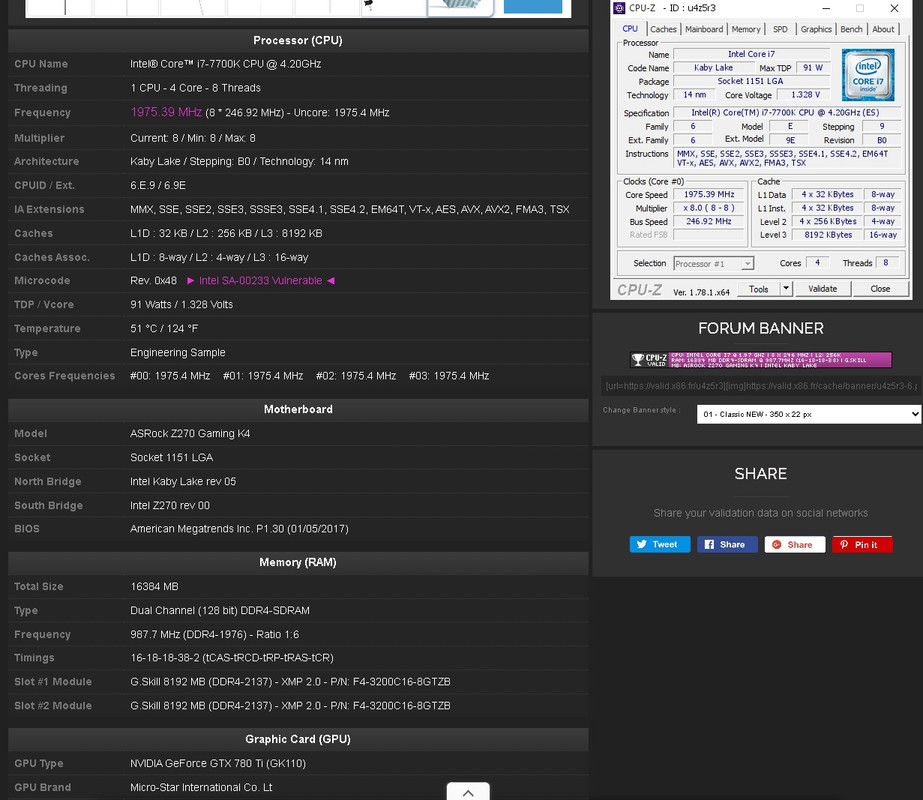Click the Intel Core i7 logo badge
The height and width of the screenshot is (800, 923).
pyautogui.click(x=868, y=75)
